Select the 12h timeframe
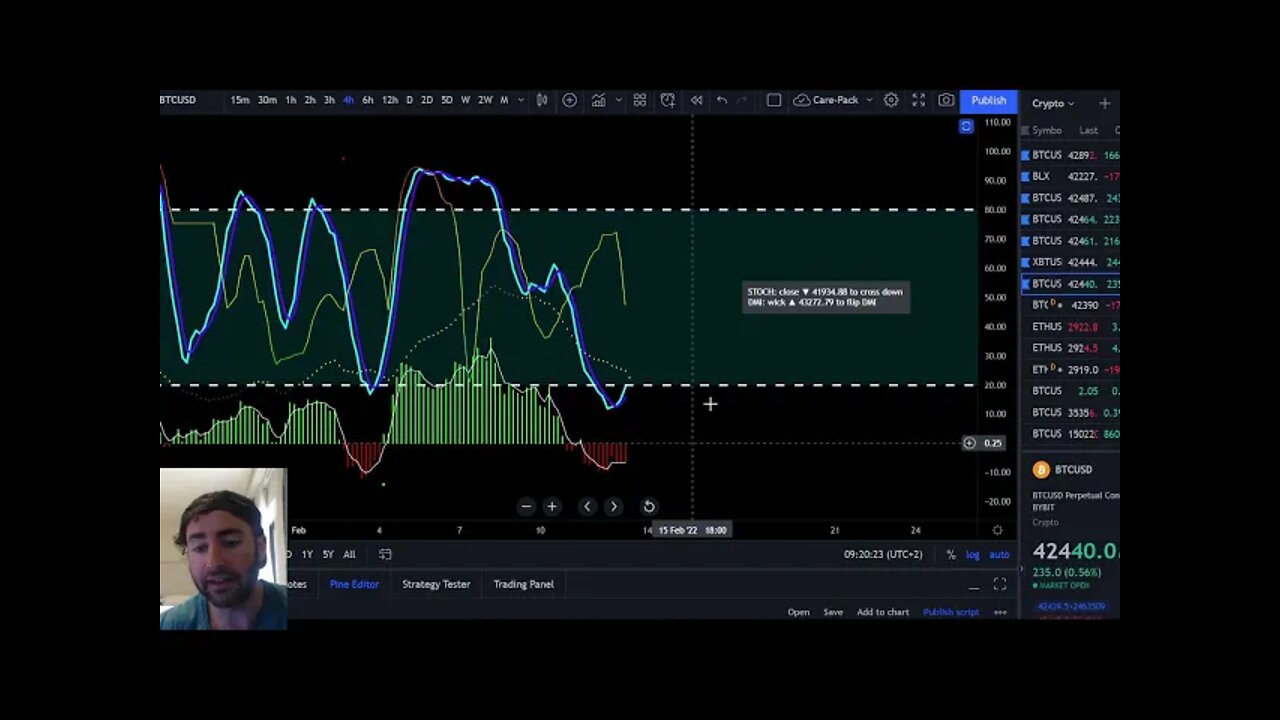The width and height of the screenshot is (1280, 720). coord(389,100)
